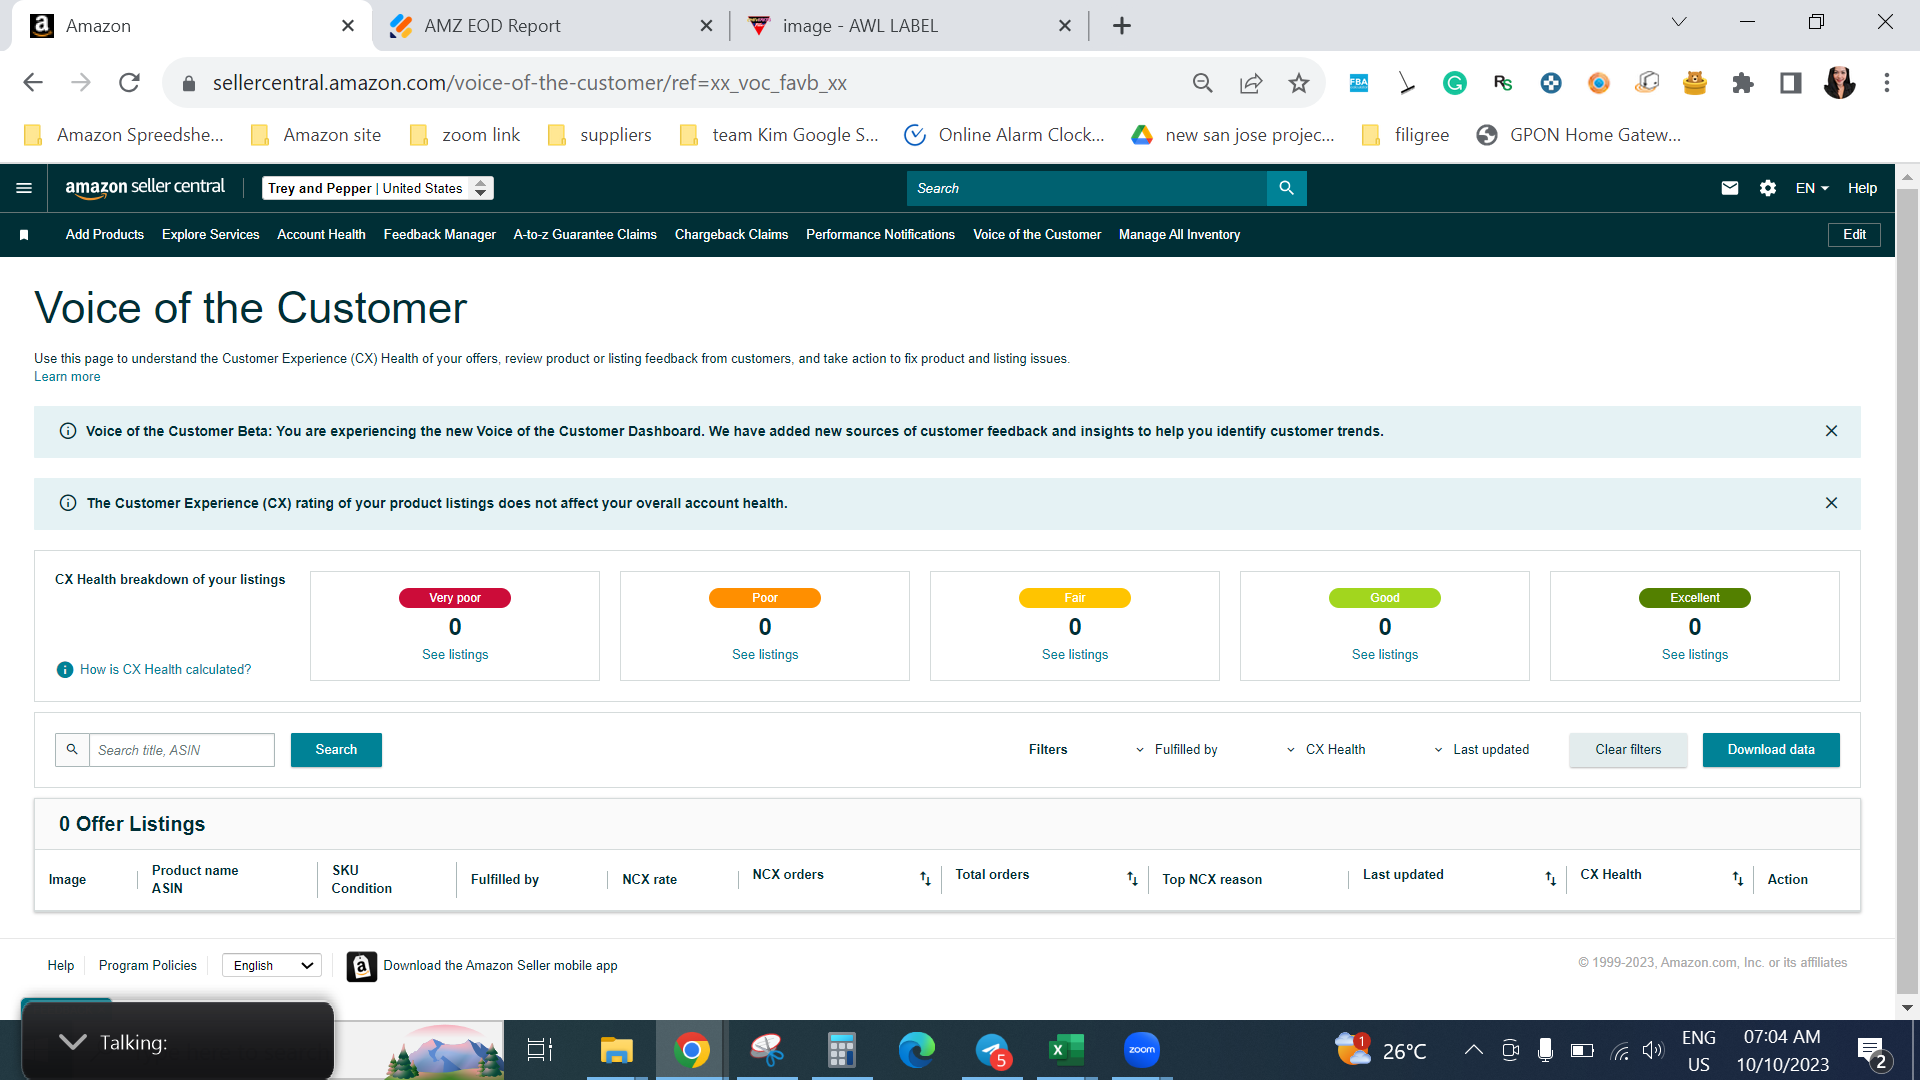Click the Amazon Seller Central logo
Viewport: 1920px width, 1080px height.
pos(145,187)
